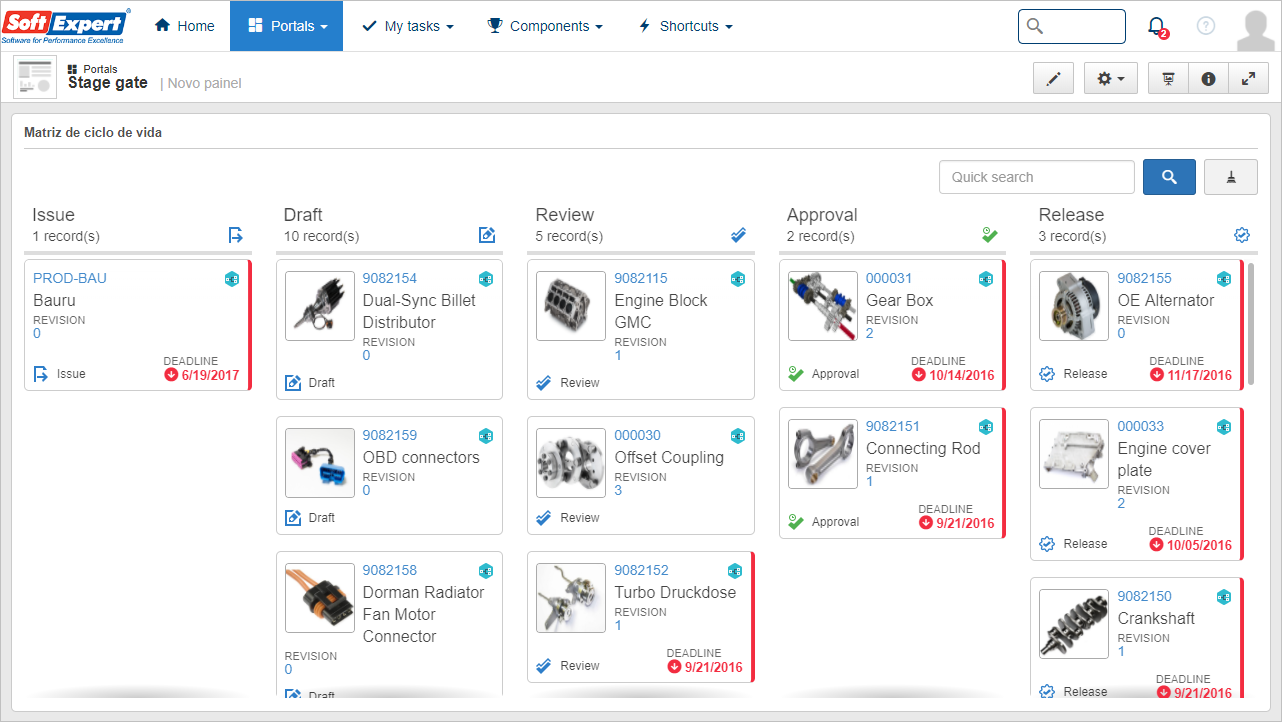This screenshot has width=1282, height=722.
Task: Open the Shortcuts menu
Action: coord(685,26)
